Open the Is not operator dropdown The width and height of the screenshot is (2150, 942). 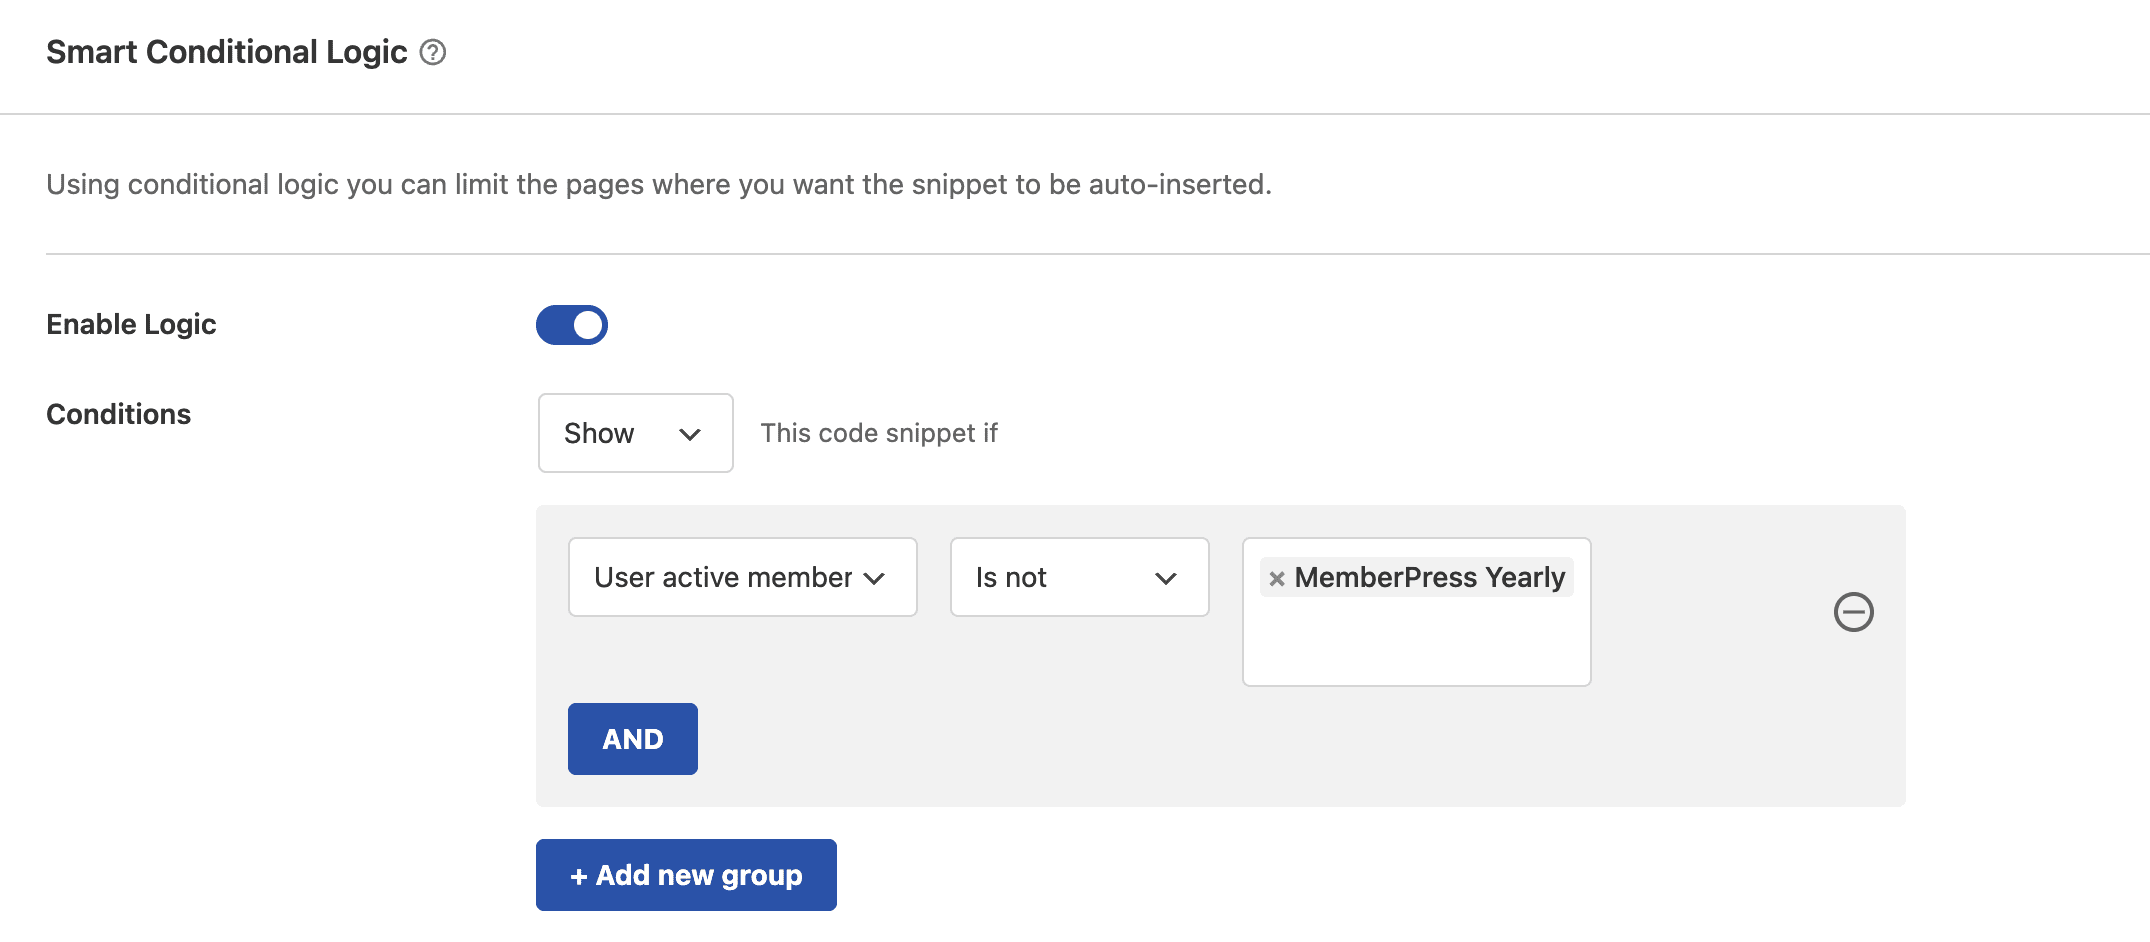tap(1080, 577)
